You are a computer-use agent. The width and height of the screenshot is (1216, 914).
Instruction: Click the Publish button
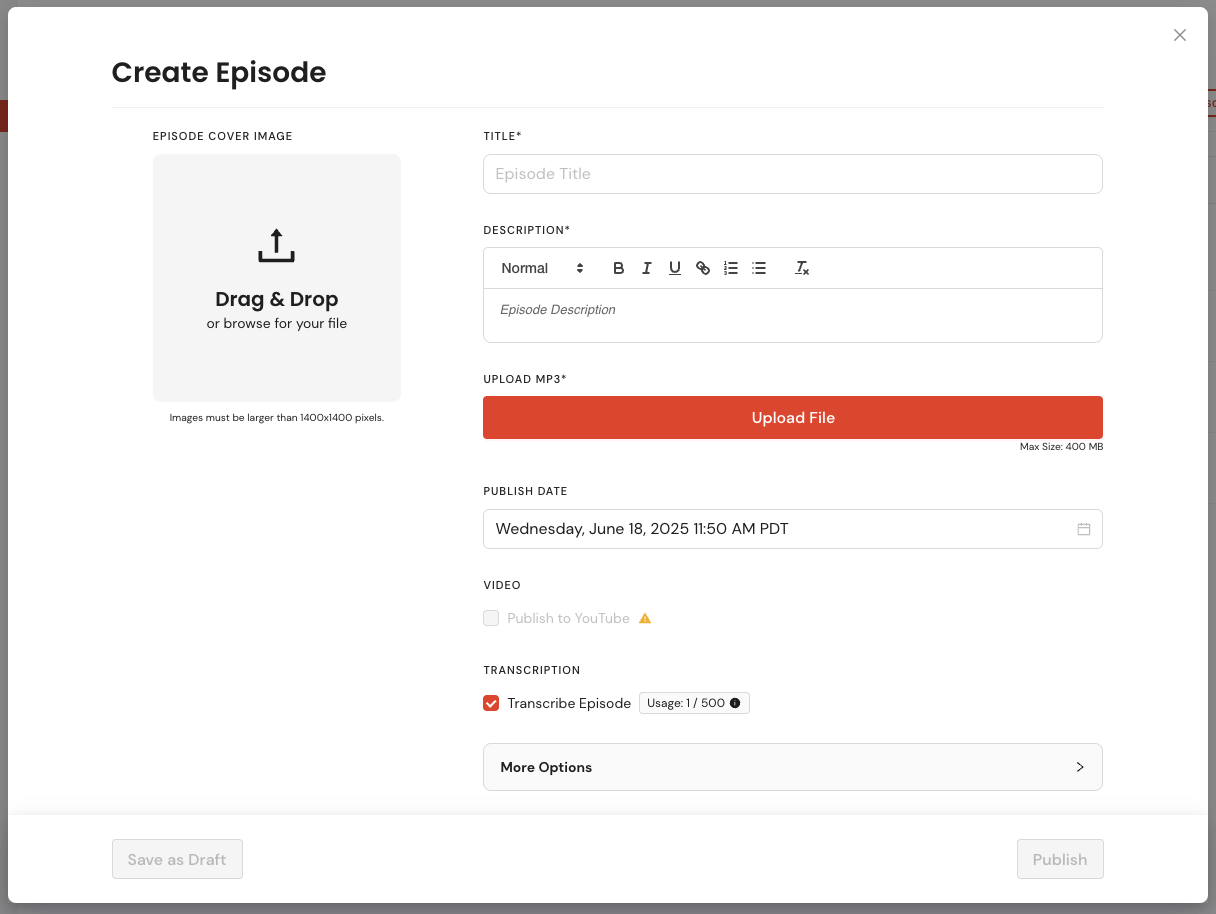[x=1060, y=859]
